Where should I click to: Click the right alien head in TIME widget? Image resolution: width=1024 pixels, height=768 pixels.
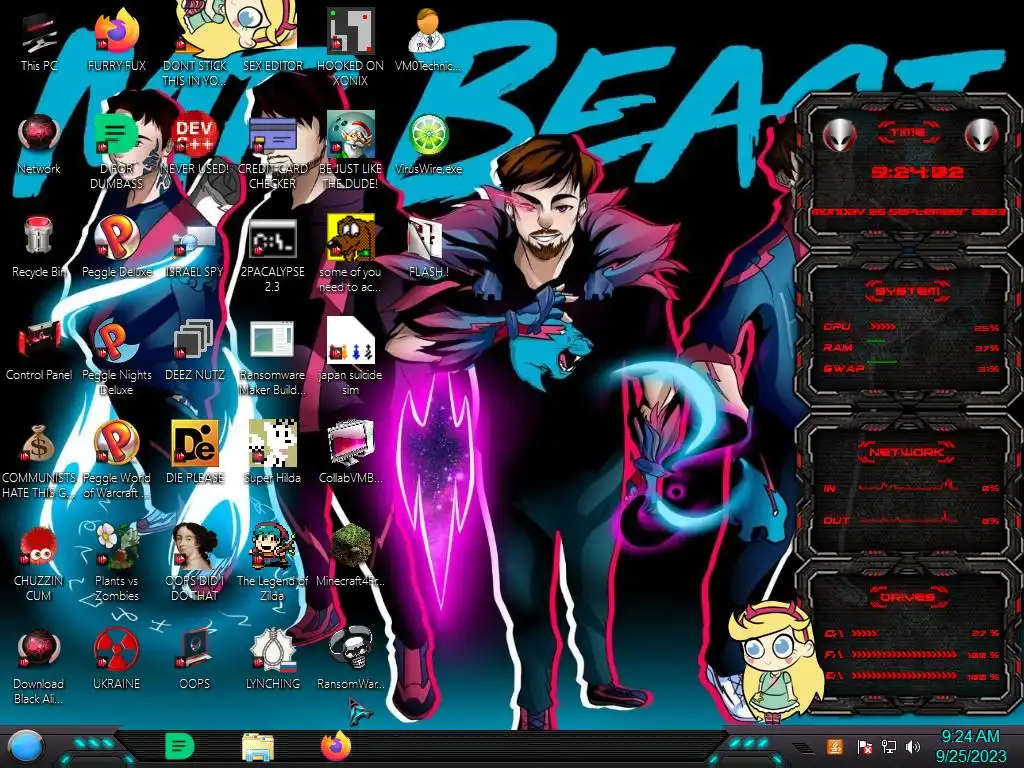982,135
